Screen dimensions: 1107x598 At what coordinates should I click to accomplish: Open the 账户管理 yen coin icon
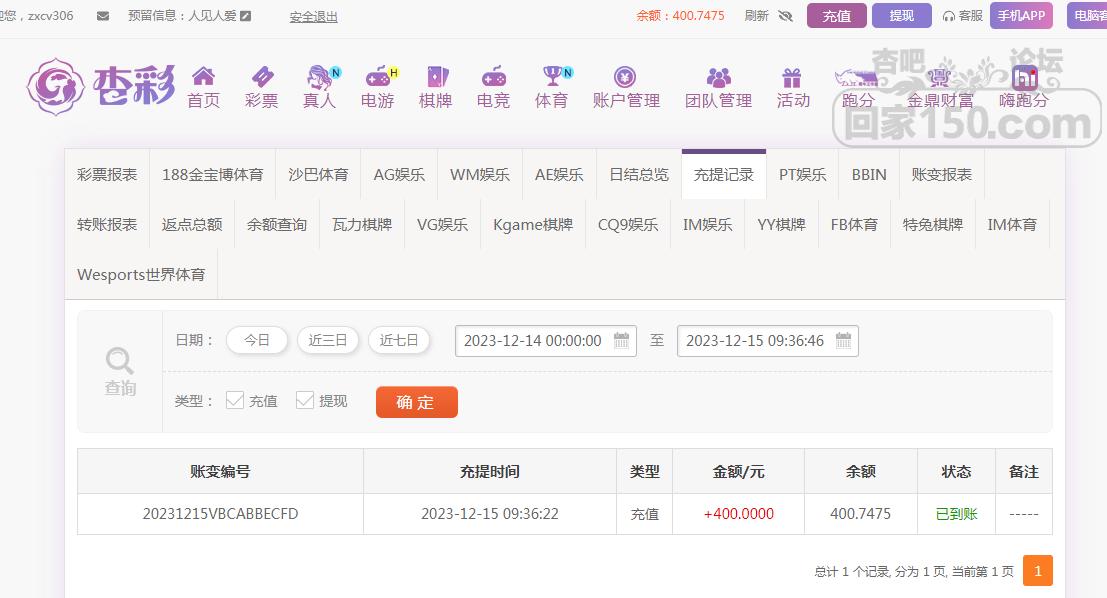click(625, 76)
